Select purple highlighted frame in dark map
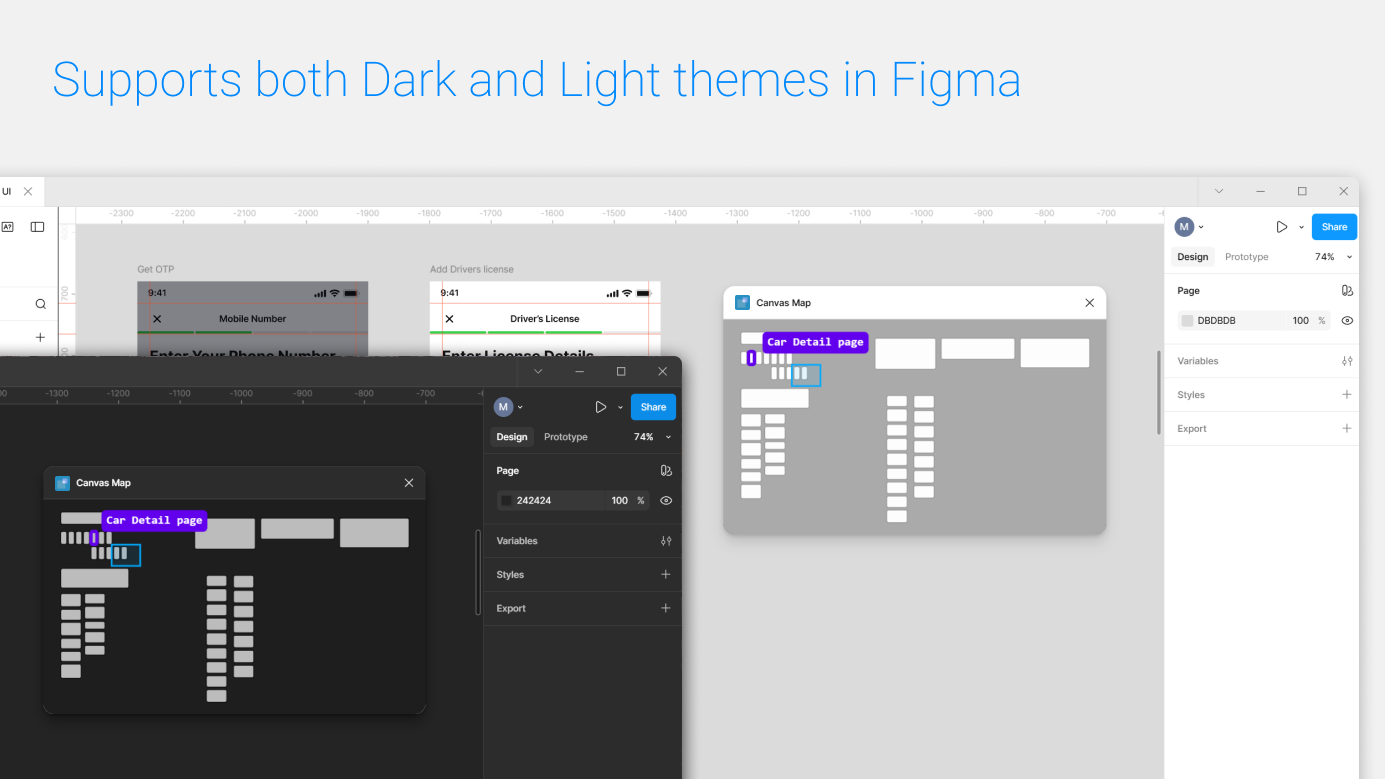Viewport: 1385px width, 779px height. click(x=94, y=538)
